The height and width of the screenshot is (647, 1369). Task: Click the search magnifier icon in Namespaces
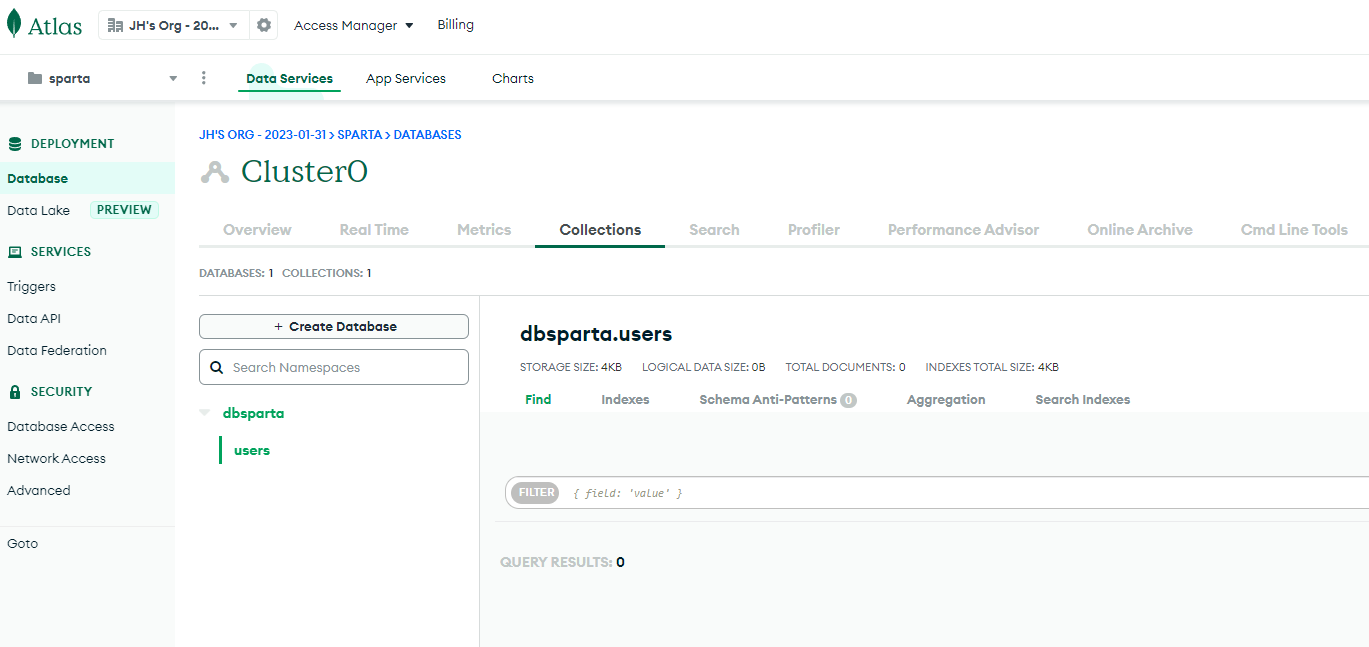[x=217, y=367]
